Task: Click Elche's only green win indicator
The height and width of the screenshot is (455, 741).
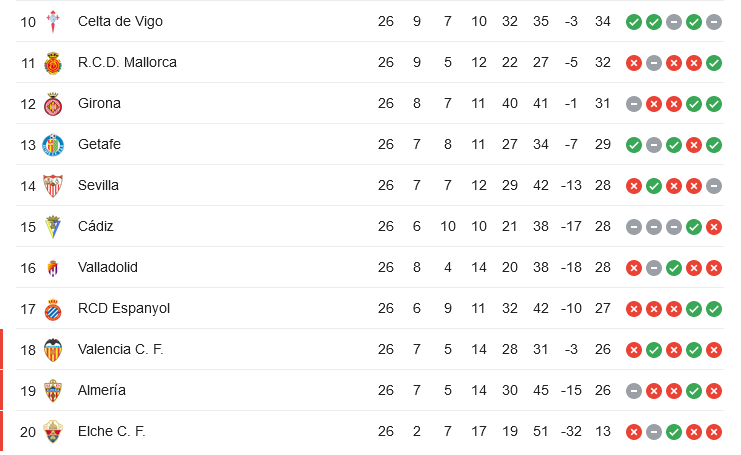Action: pos(674,432)
